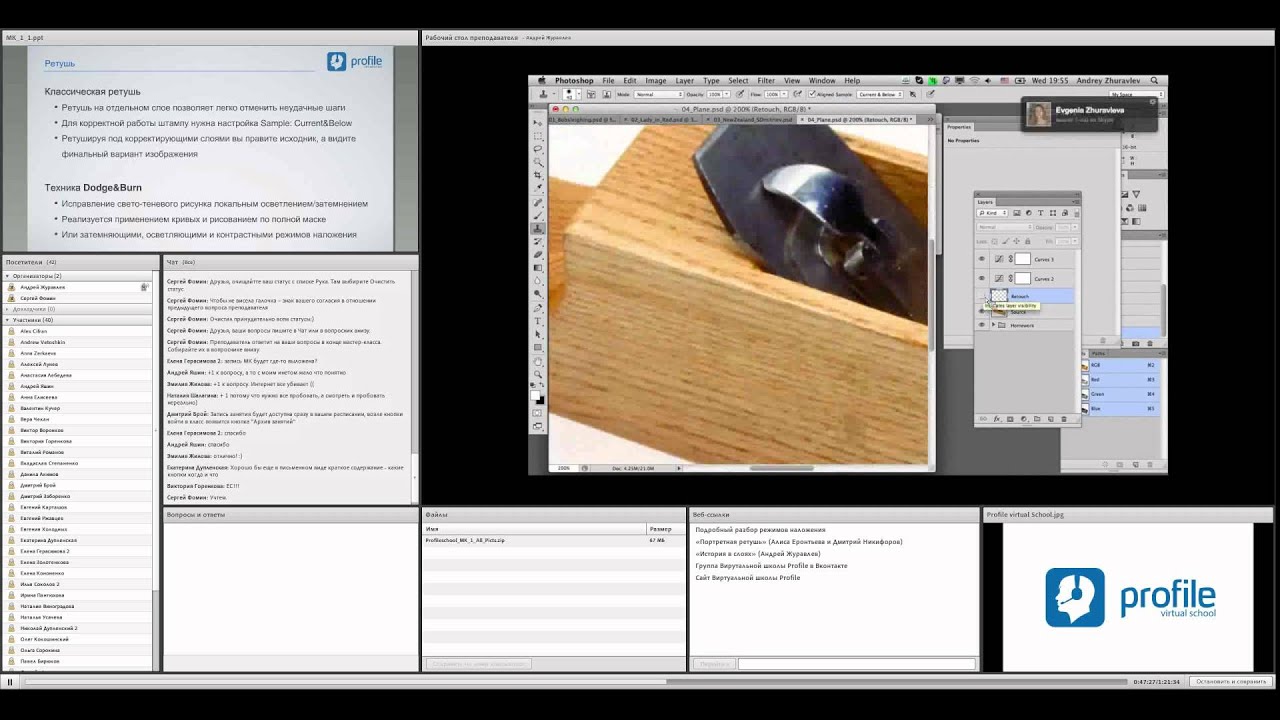Open the Layer menu

pyautogui.click(x=684, y=81)
